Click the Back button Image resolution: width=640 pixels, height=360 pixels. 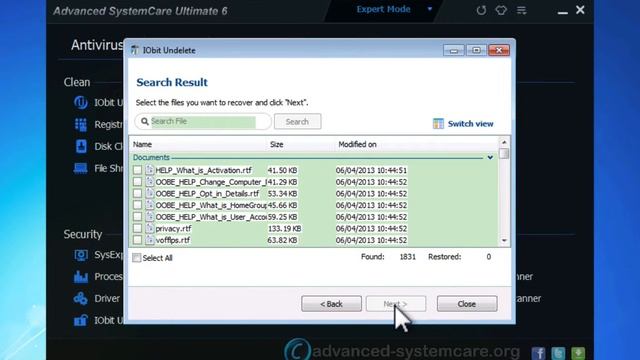coord(331,304)
